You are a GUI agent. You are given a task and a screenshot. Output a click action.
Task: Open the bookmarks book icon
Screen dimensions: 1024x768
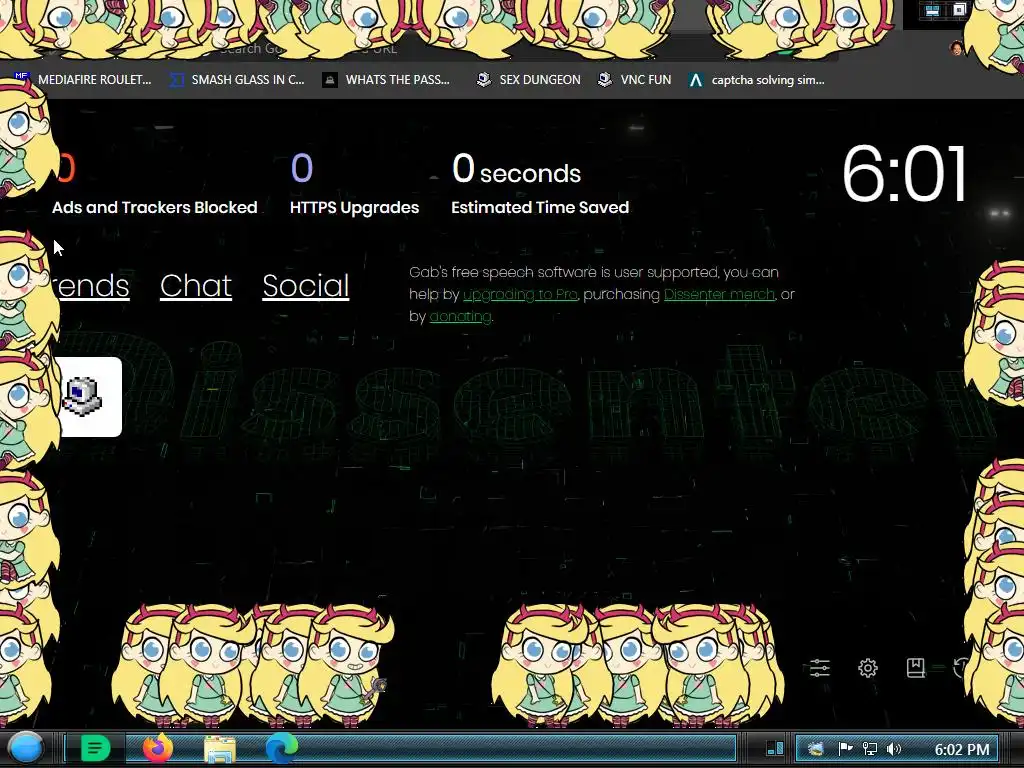tap(916, 667)
